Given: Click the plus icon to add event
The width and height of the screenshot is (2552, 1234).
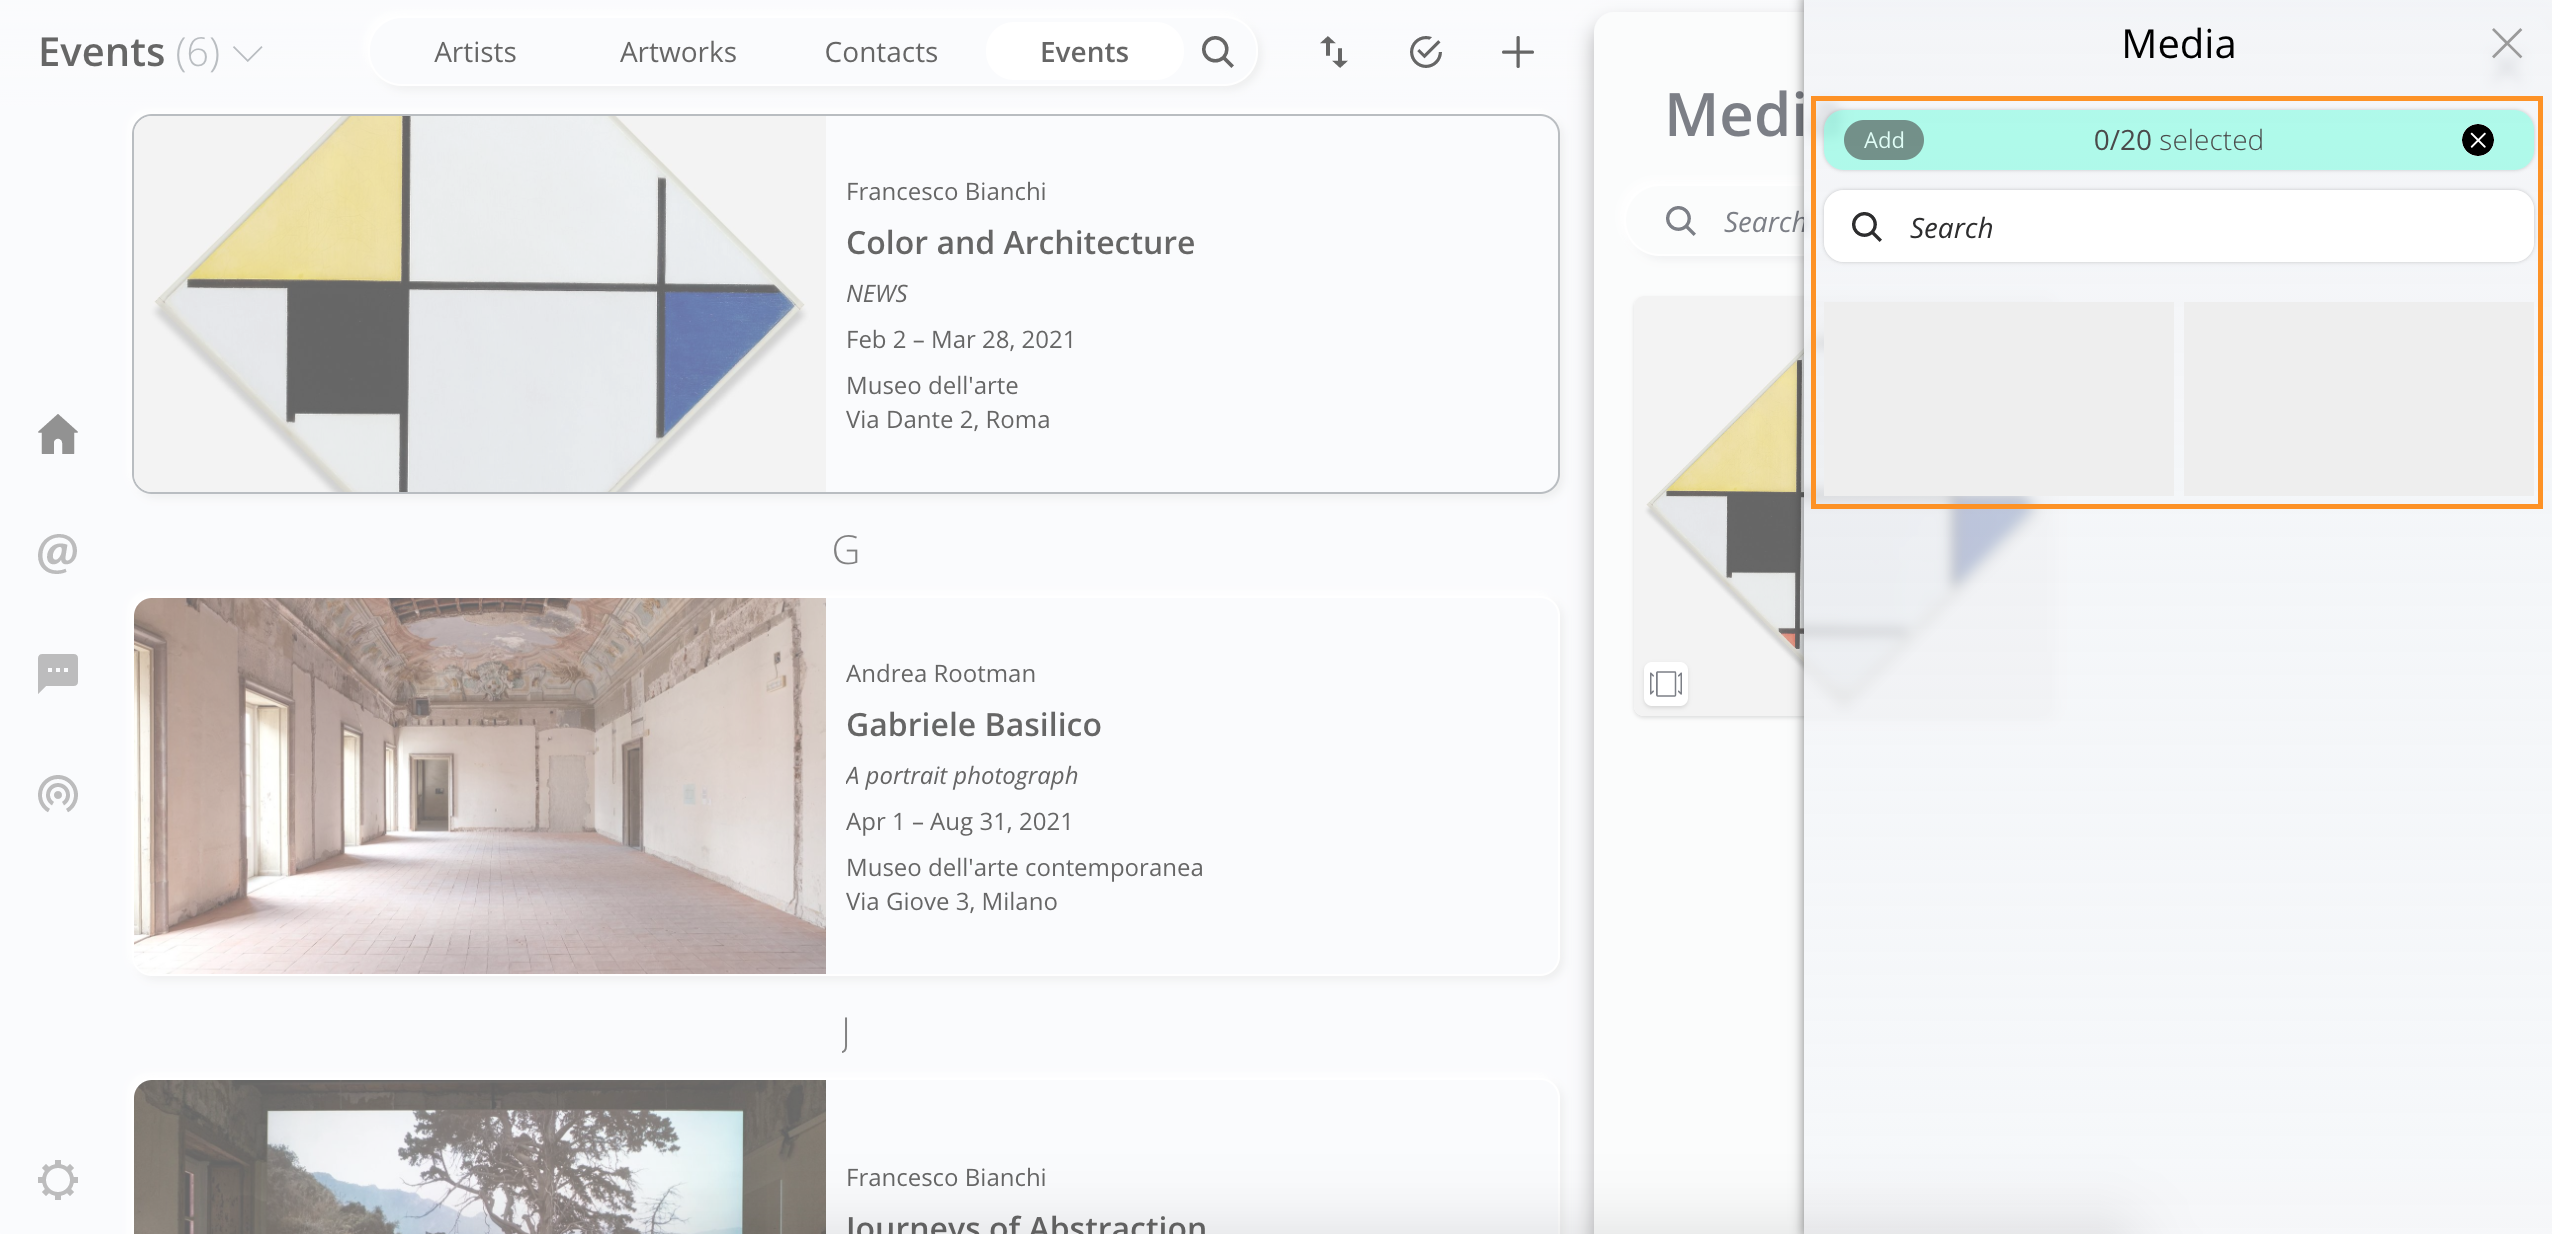Looking at the screenshot, I should tap(1517, 52).
